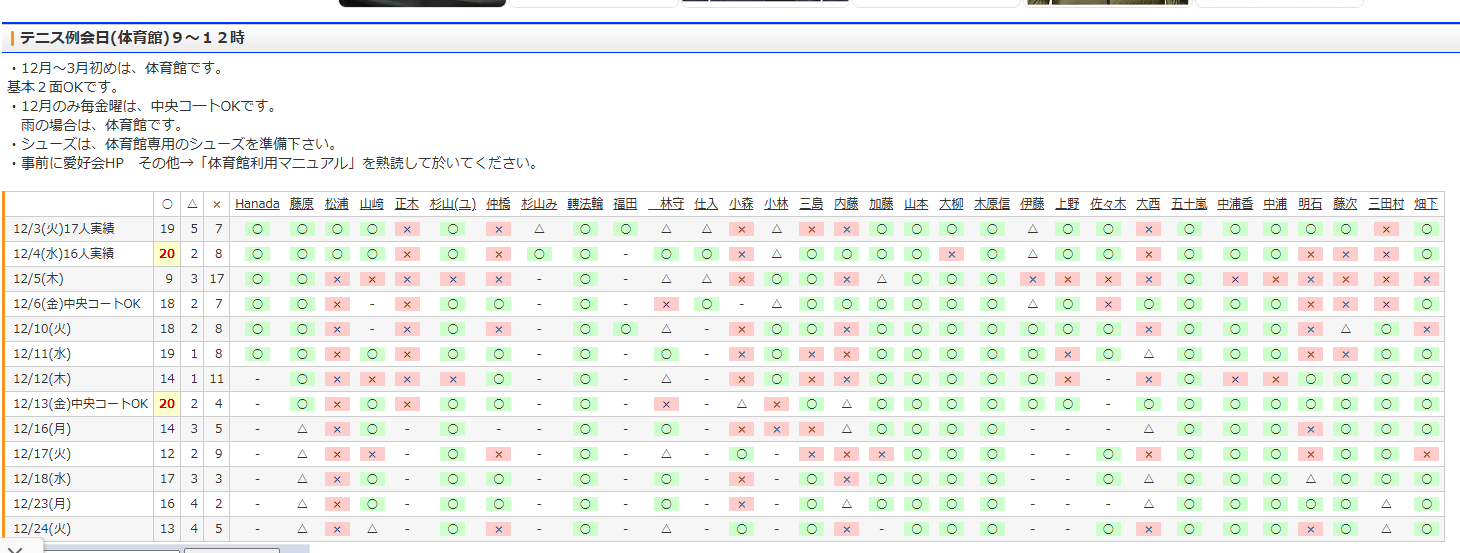
Task: Open 佐々木 member link
Action: tap(1107, 204)
